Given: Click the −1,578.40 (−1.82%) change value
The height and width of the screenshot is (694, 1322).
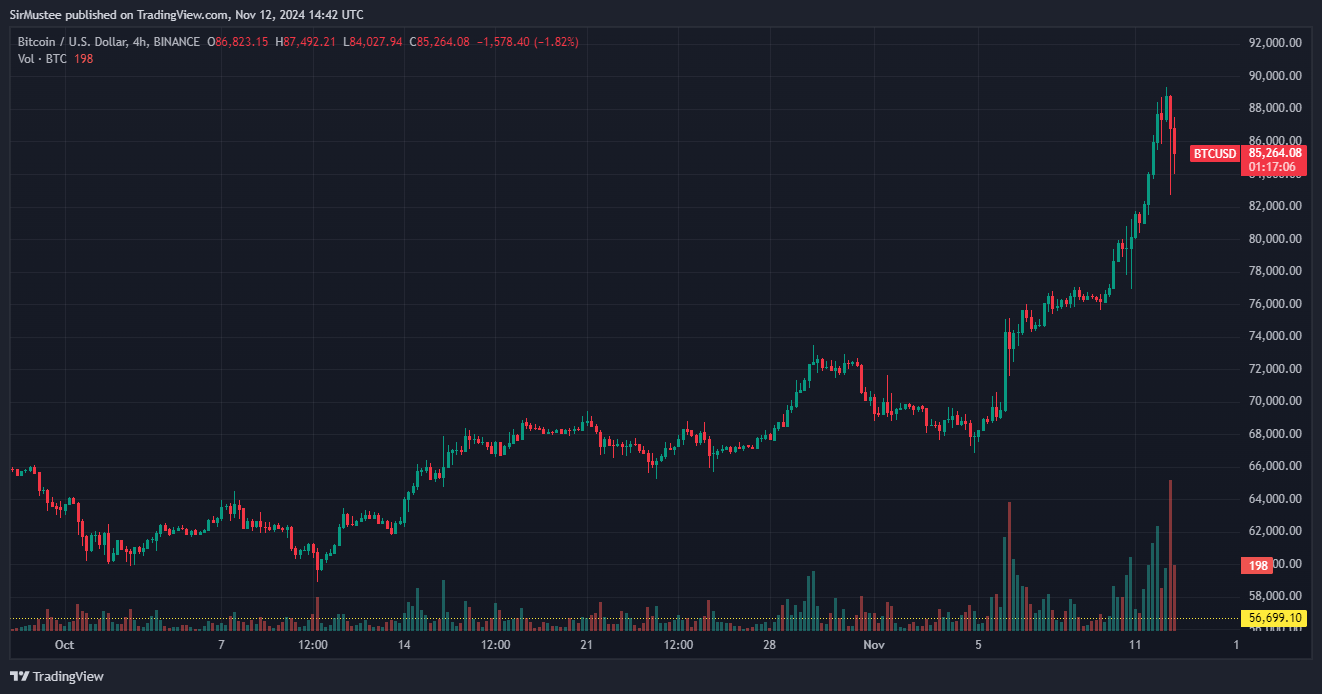Looking at the screenshot, I should coord(528,42).
